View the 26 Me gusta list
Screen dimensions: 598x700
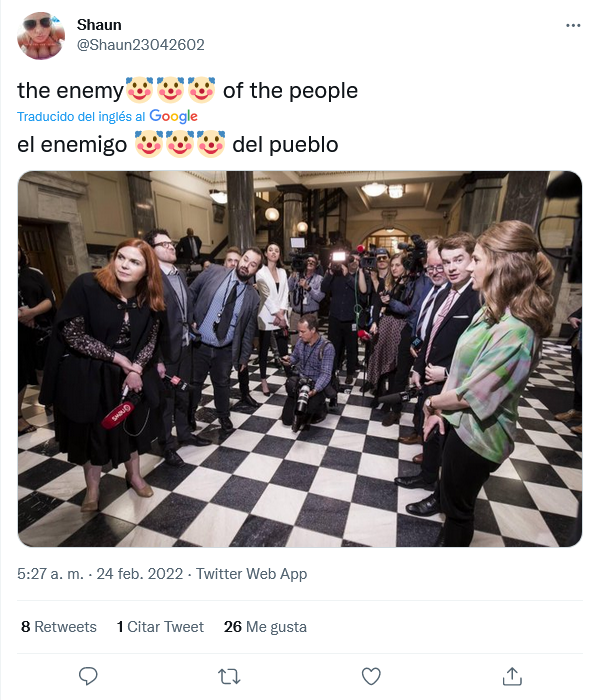pos(265,627)
